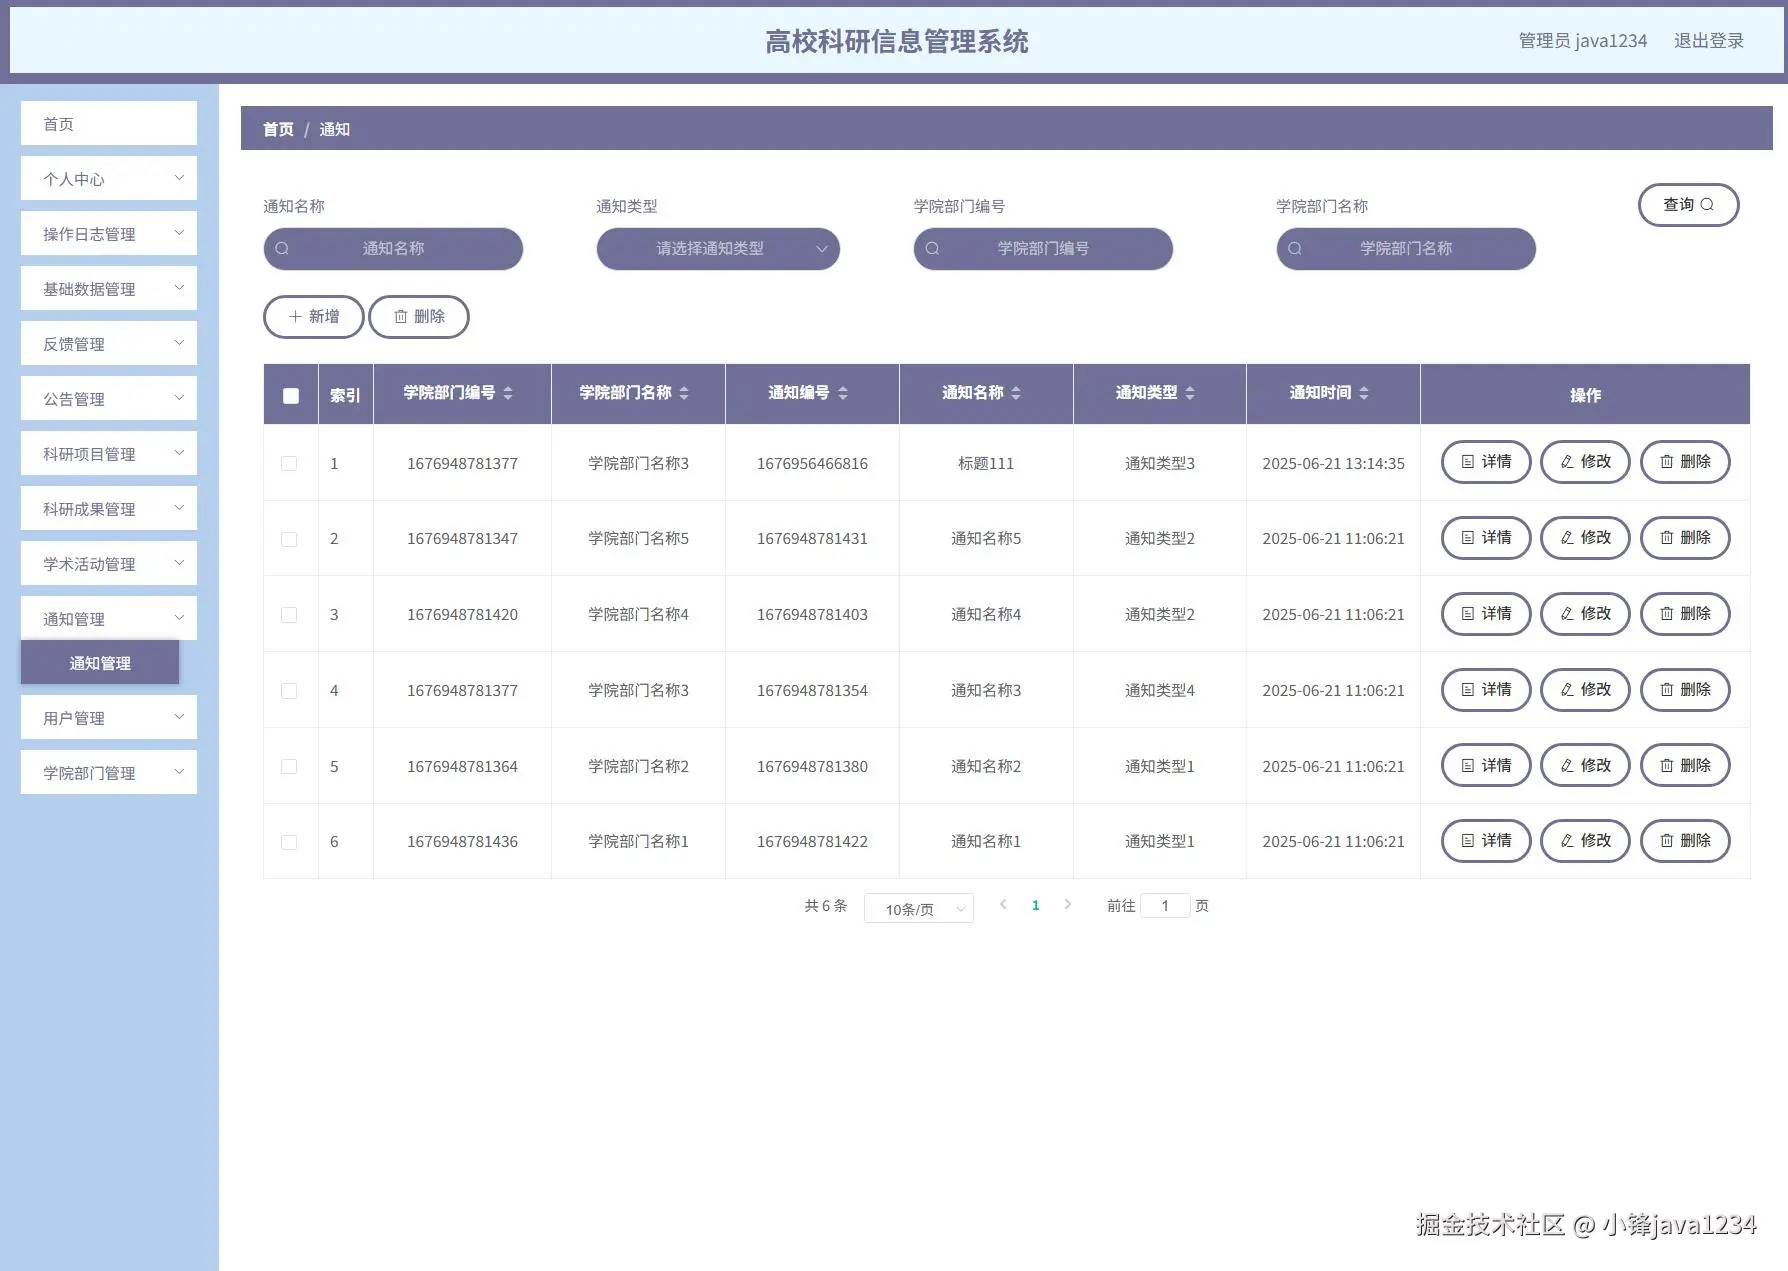Open the 10条/页 page size dropdown
Viewport: 1788px width, 1271px height.
[919, 908]
